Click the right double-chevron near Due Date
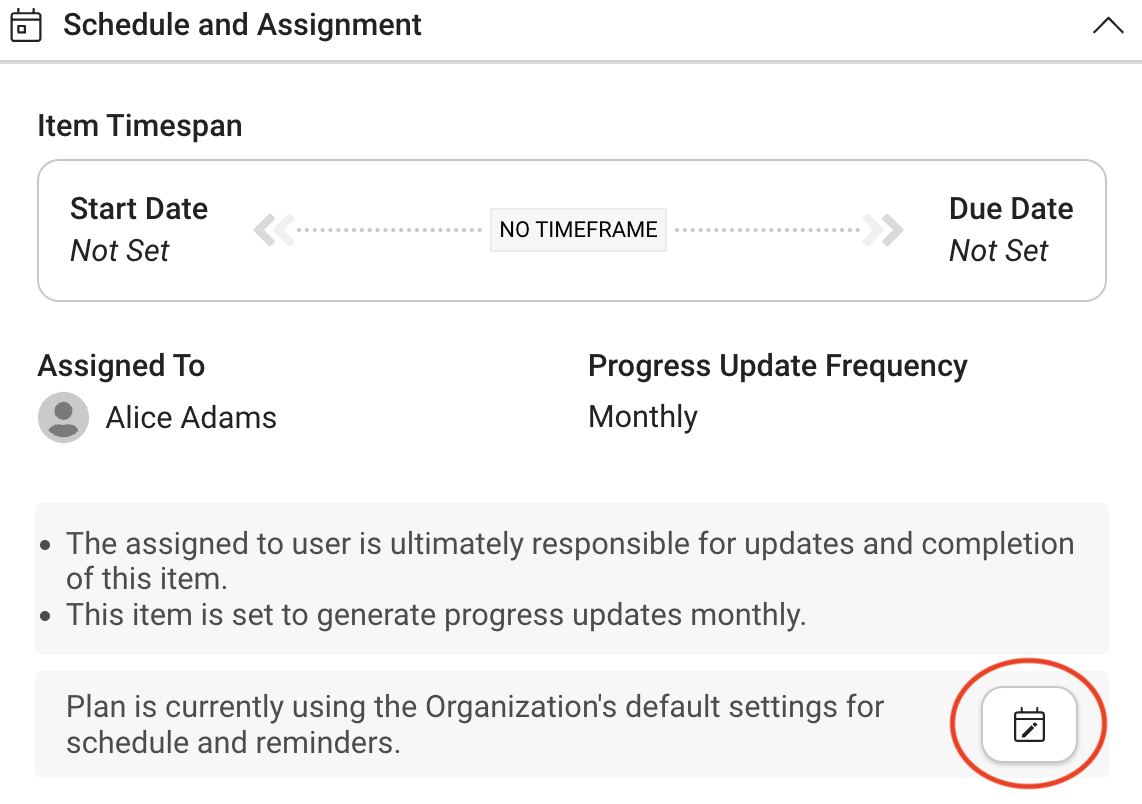1142x804 pixels. point(884,229)
